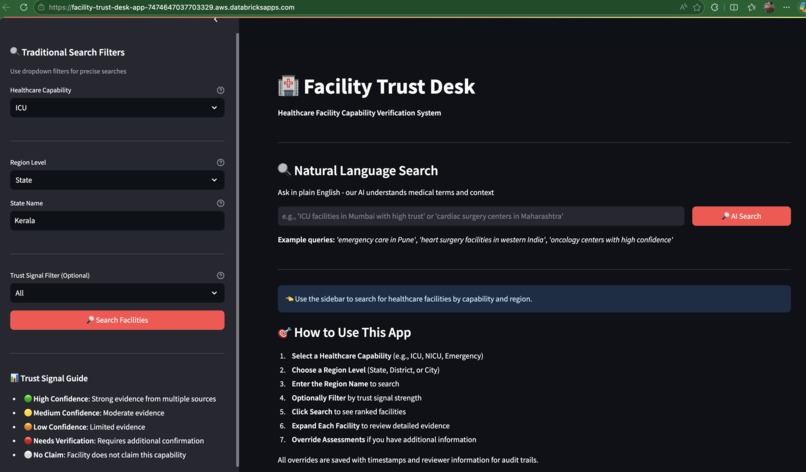Open the browser settings and more menu
This screenshot has height=472, width=806.
786,7
